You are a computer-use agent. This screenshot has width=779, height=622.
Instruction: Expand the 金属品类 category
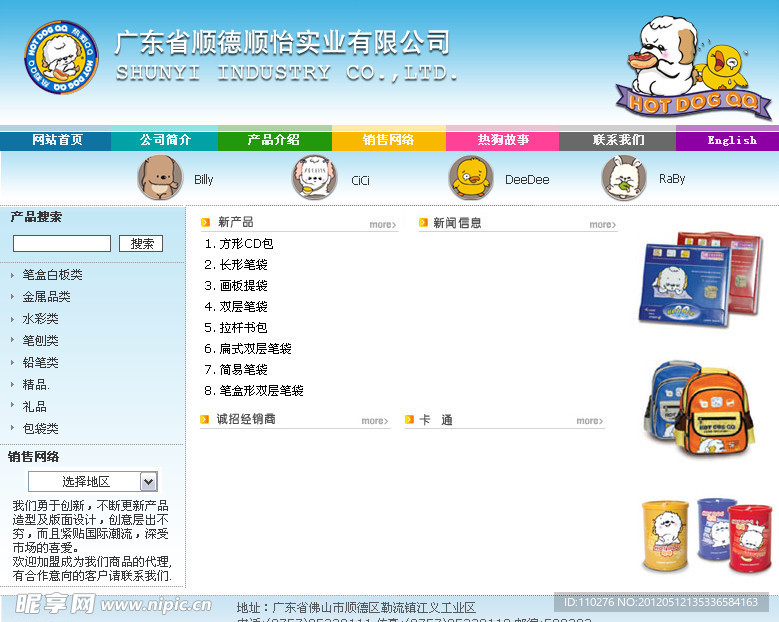pos(46,297)
